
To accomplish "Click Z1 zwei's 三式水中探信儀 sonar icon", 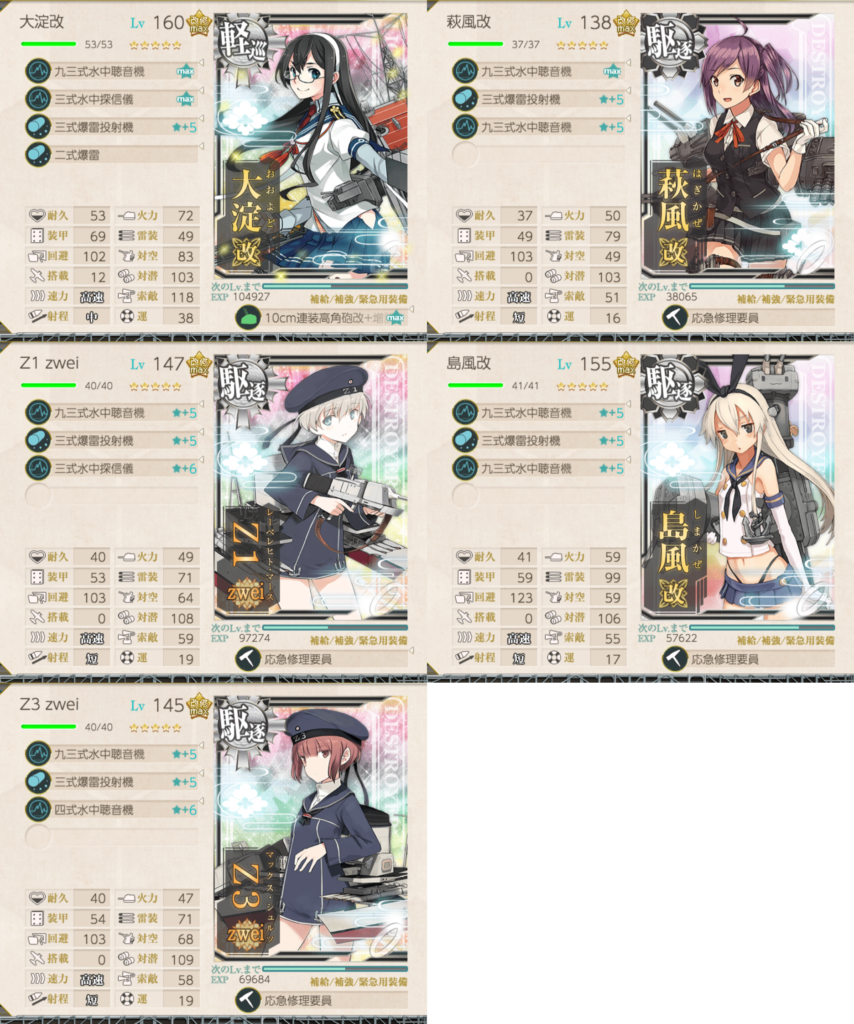I will tap(38, 468).
